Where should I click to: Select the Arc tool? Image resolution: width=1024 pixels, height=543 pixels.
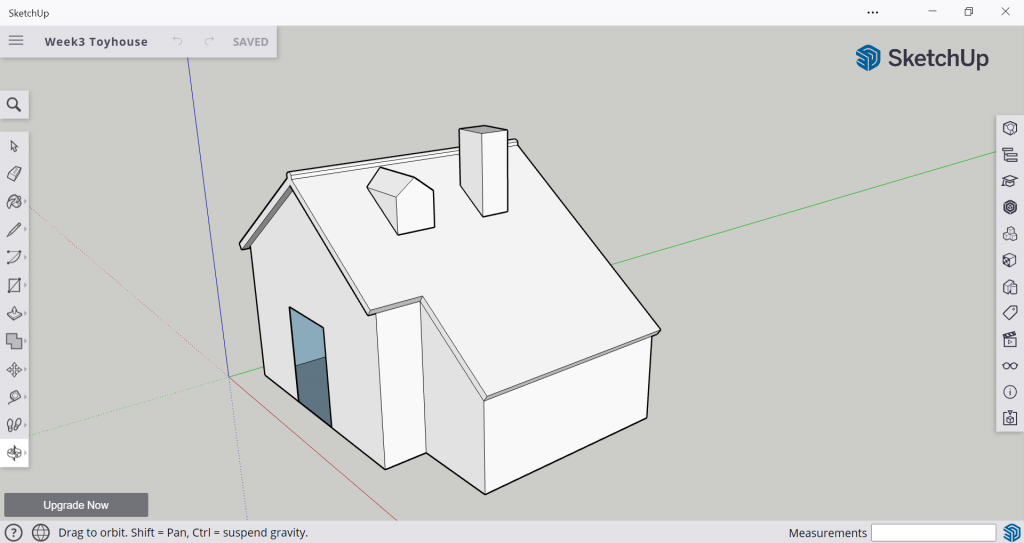tap(14, 257)
